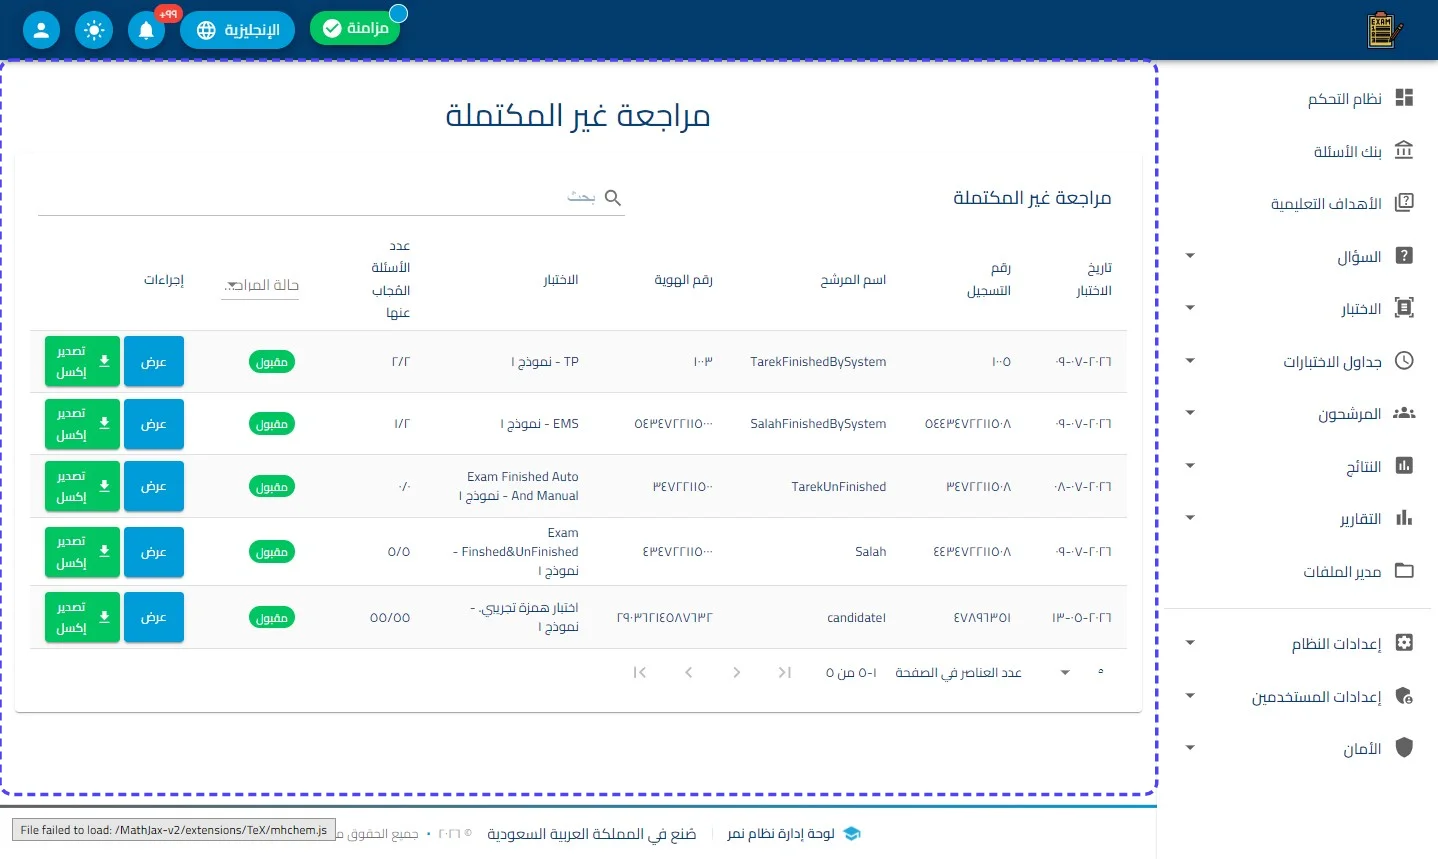Click the التقارير bar chart icon
This screenshot has height=859, width=1438.
pos(1404,518)
